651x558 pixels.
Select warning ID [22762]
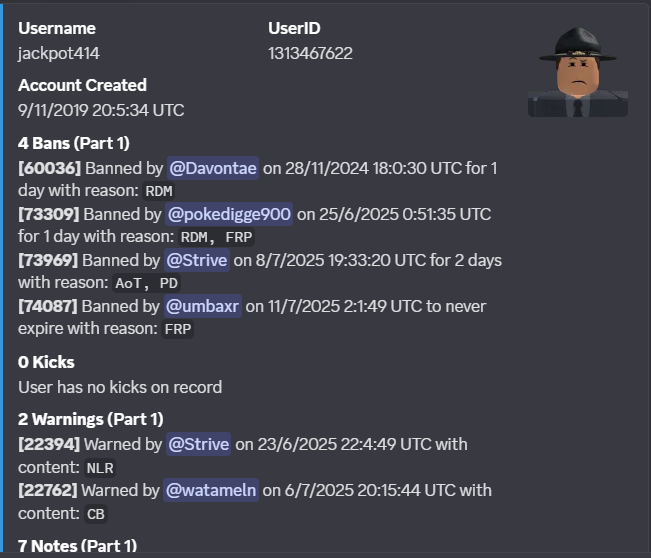click(x=48, y=490)
